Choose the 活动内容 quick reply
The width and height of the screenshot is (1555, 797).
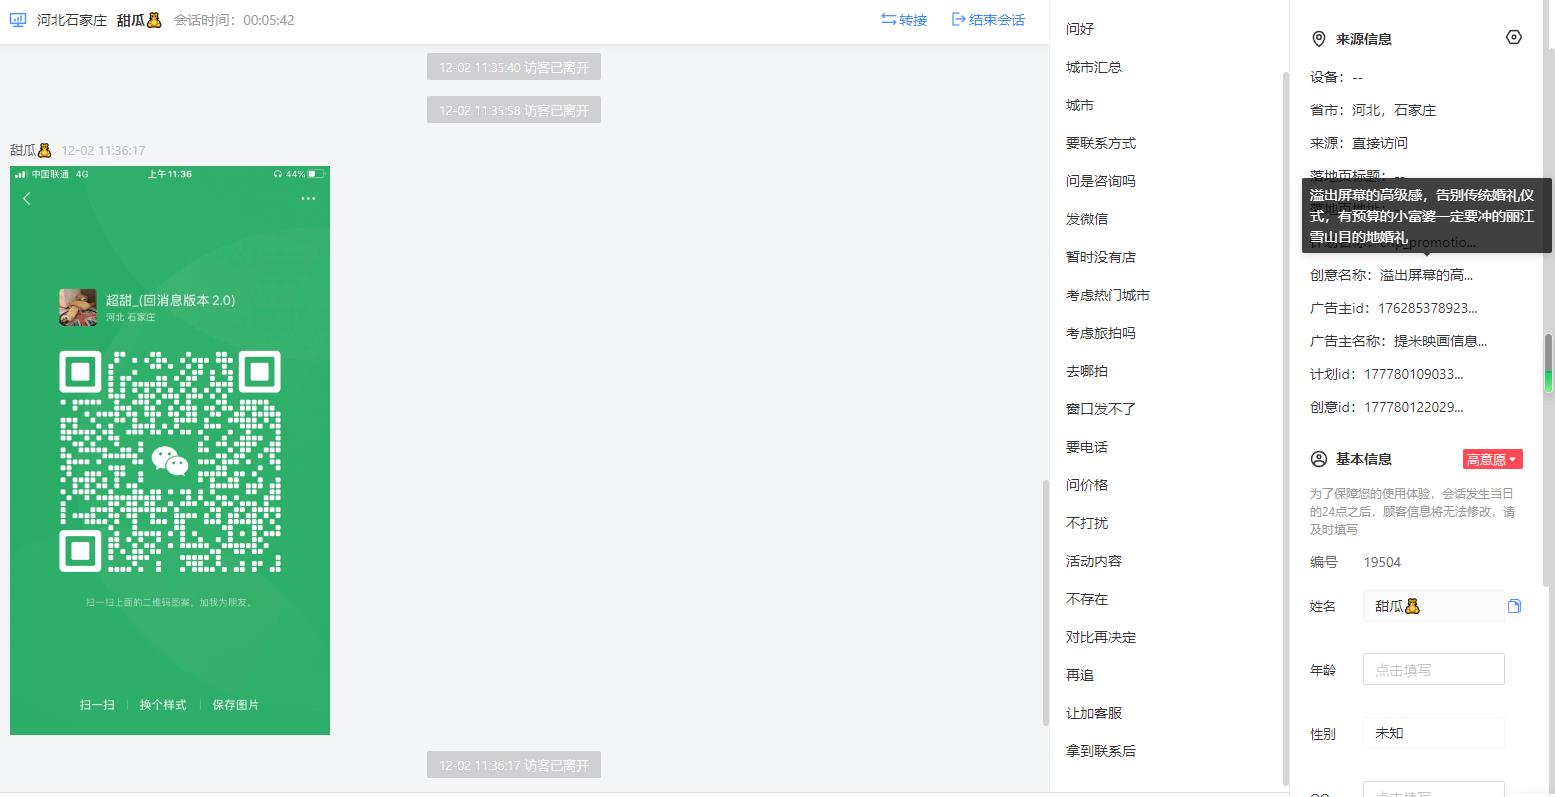(1094, 561)
